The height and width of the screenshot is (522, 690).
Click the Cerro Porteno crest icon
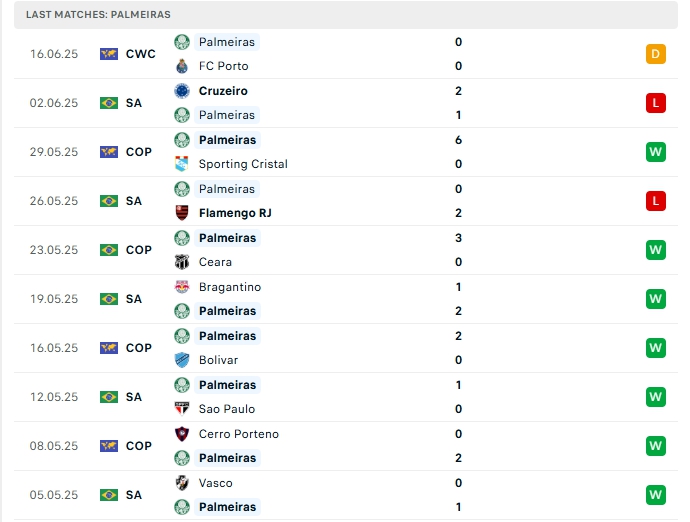181,434
